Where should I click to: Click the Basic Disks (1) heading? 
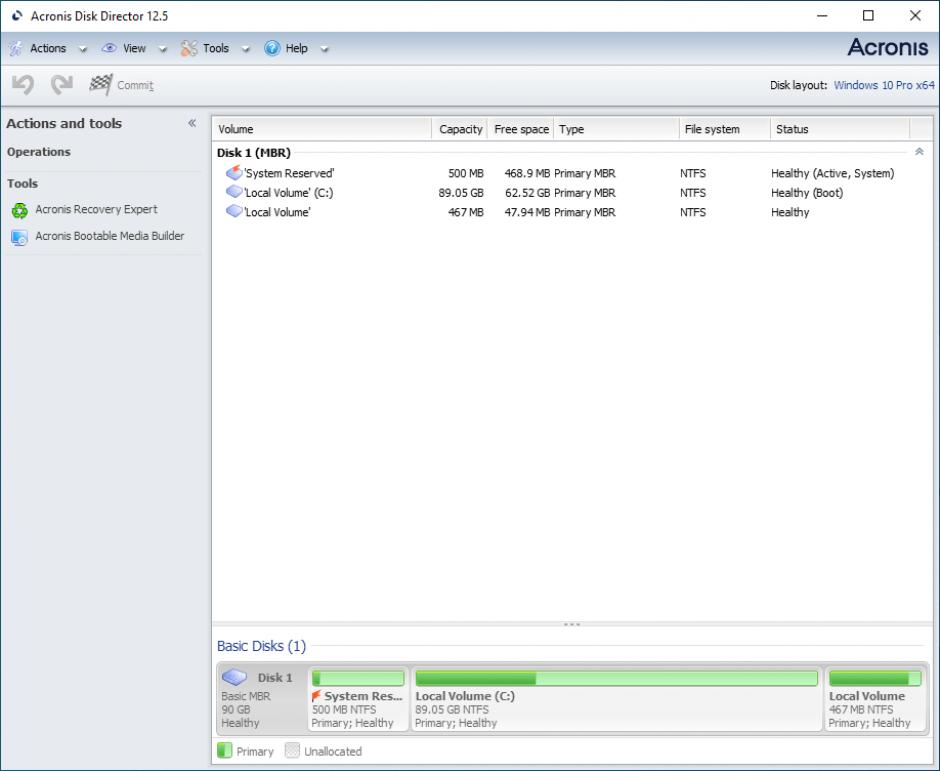pyautogui.click(x=261, y=646)
